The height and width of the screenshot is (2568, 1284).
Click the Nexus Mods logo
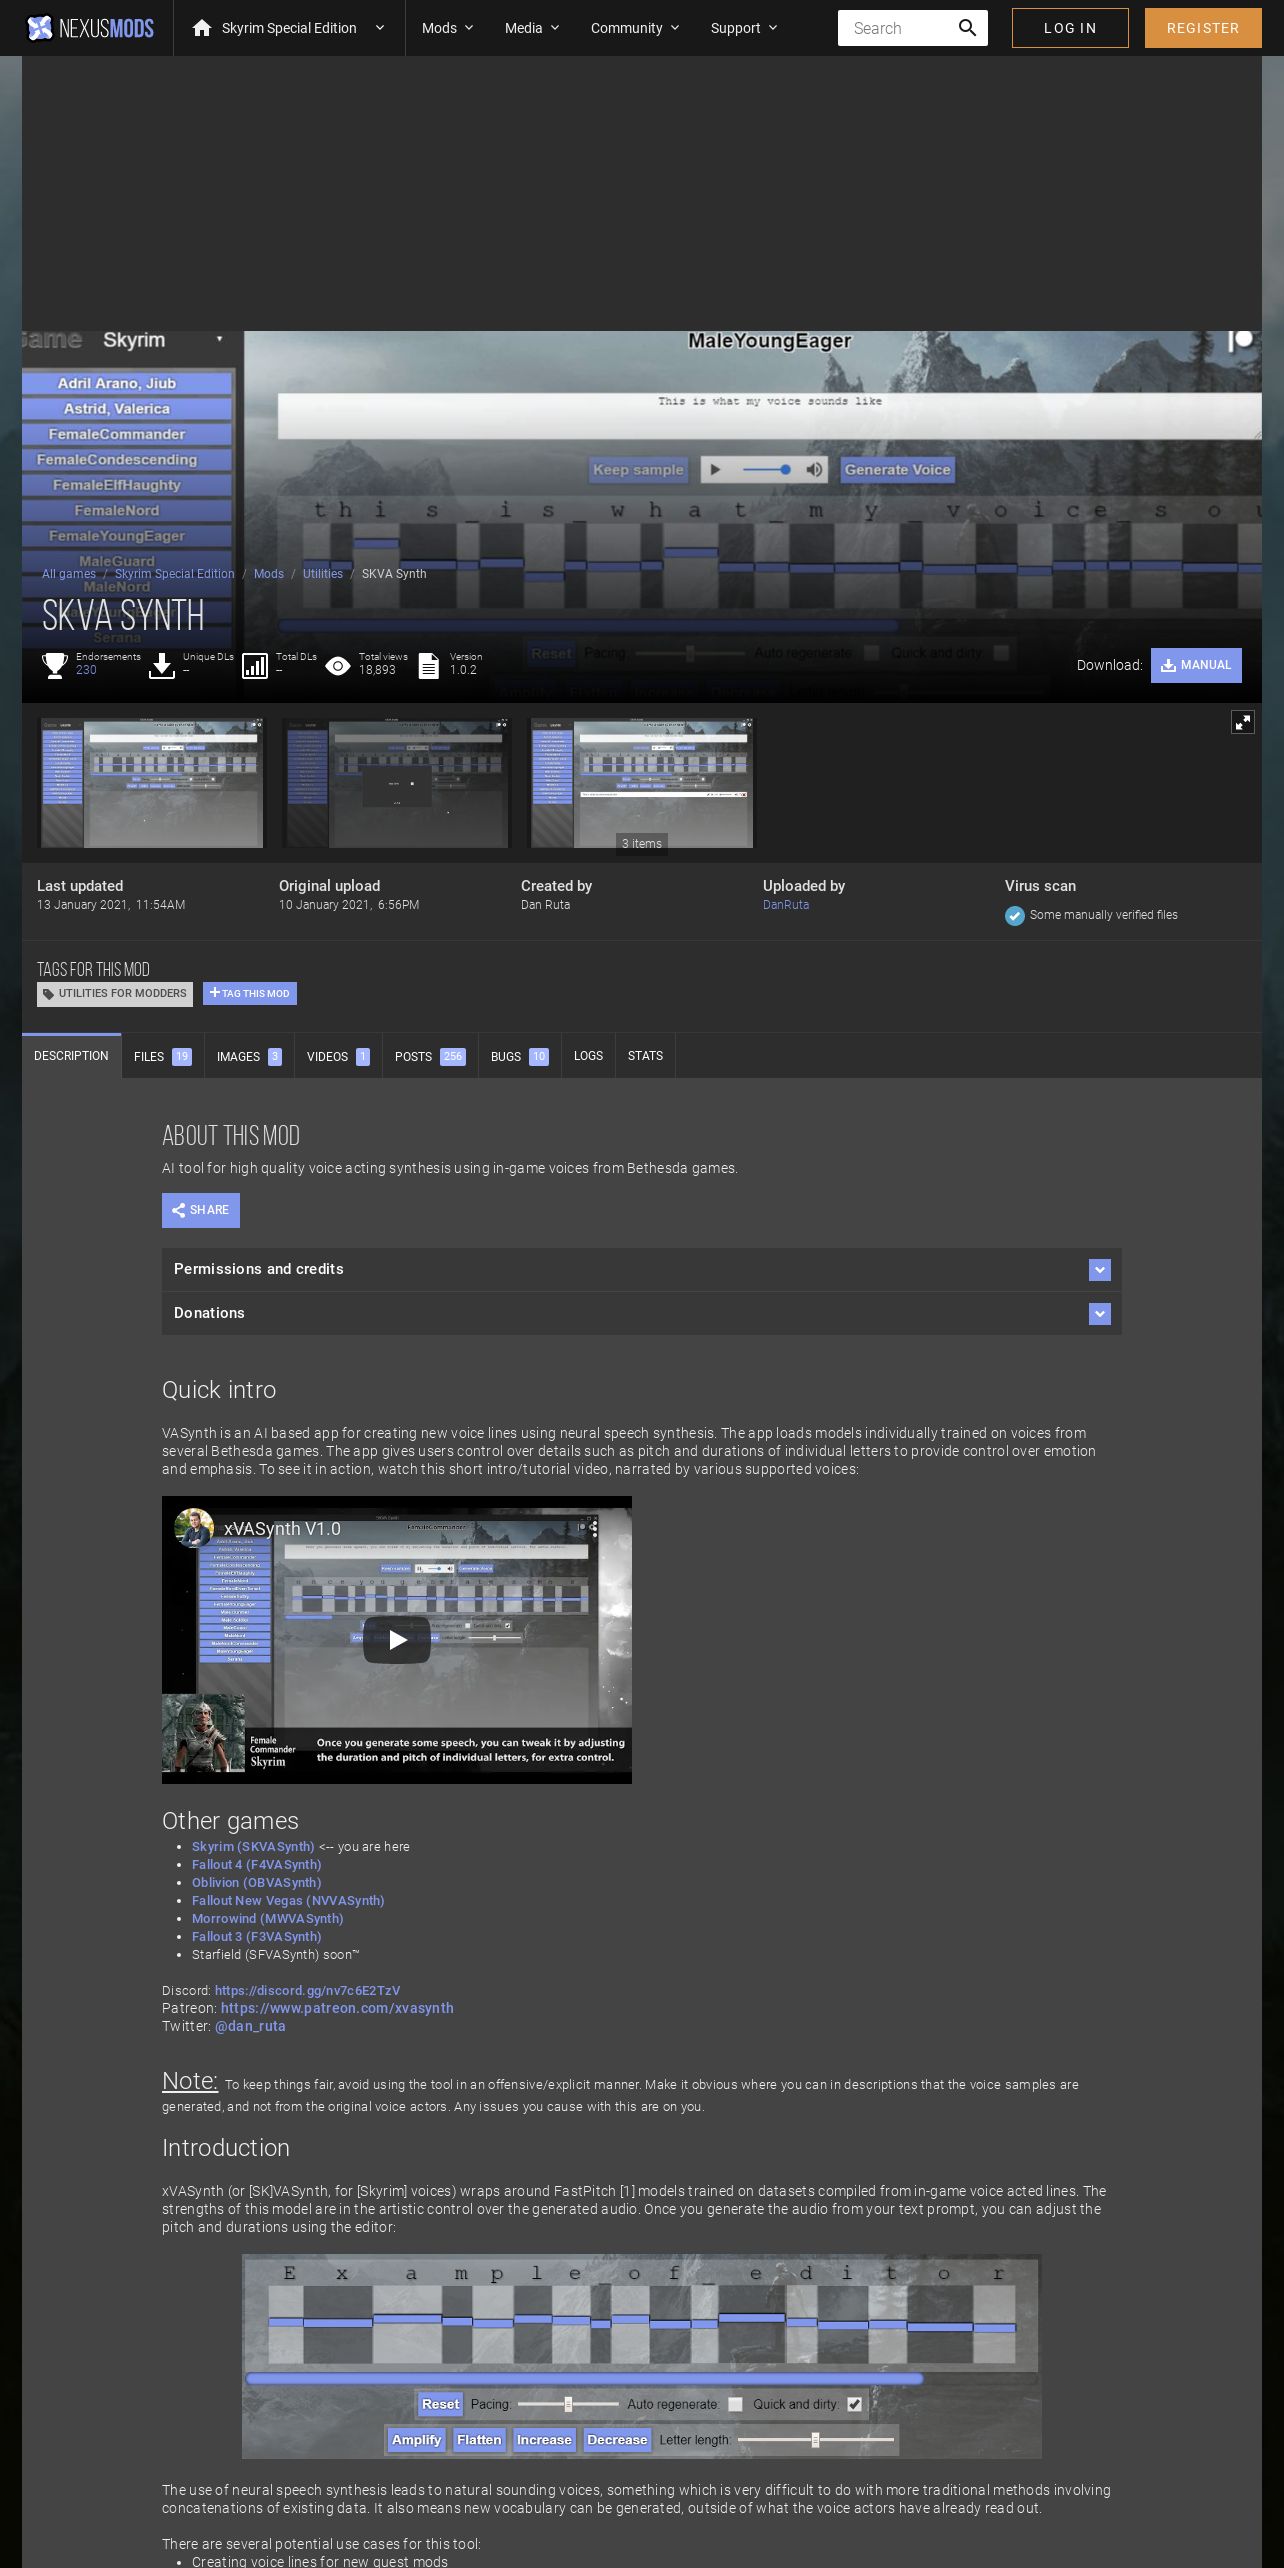pyautogui.click(x=90, y=28)
